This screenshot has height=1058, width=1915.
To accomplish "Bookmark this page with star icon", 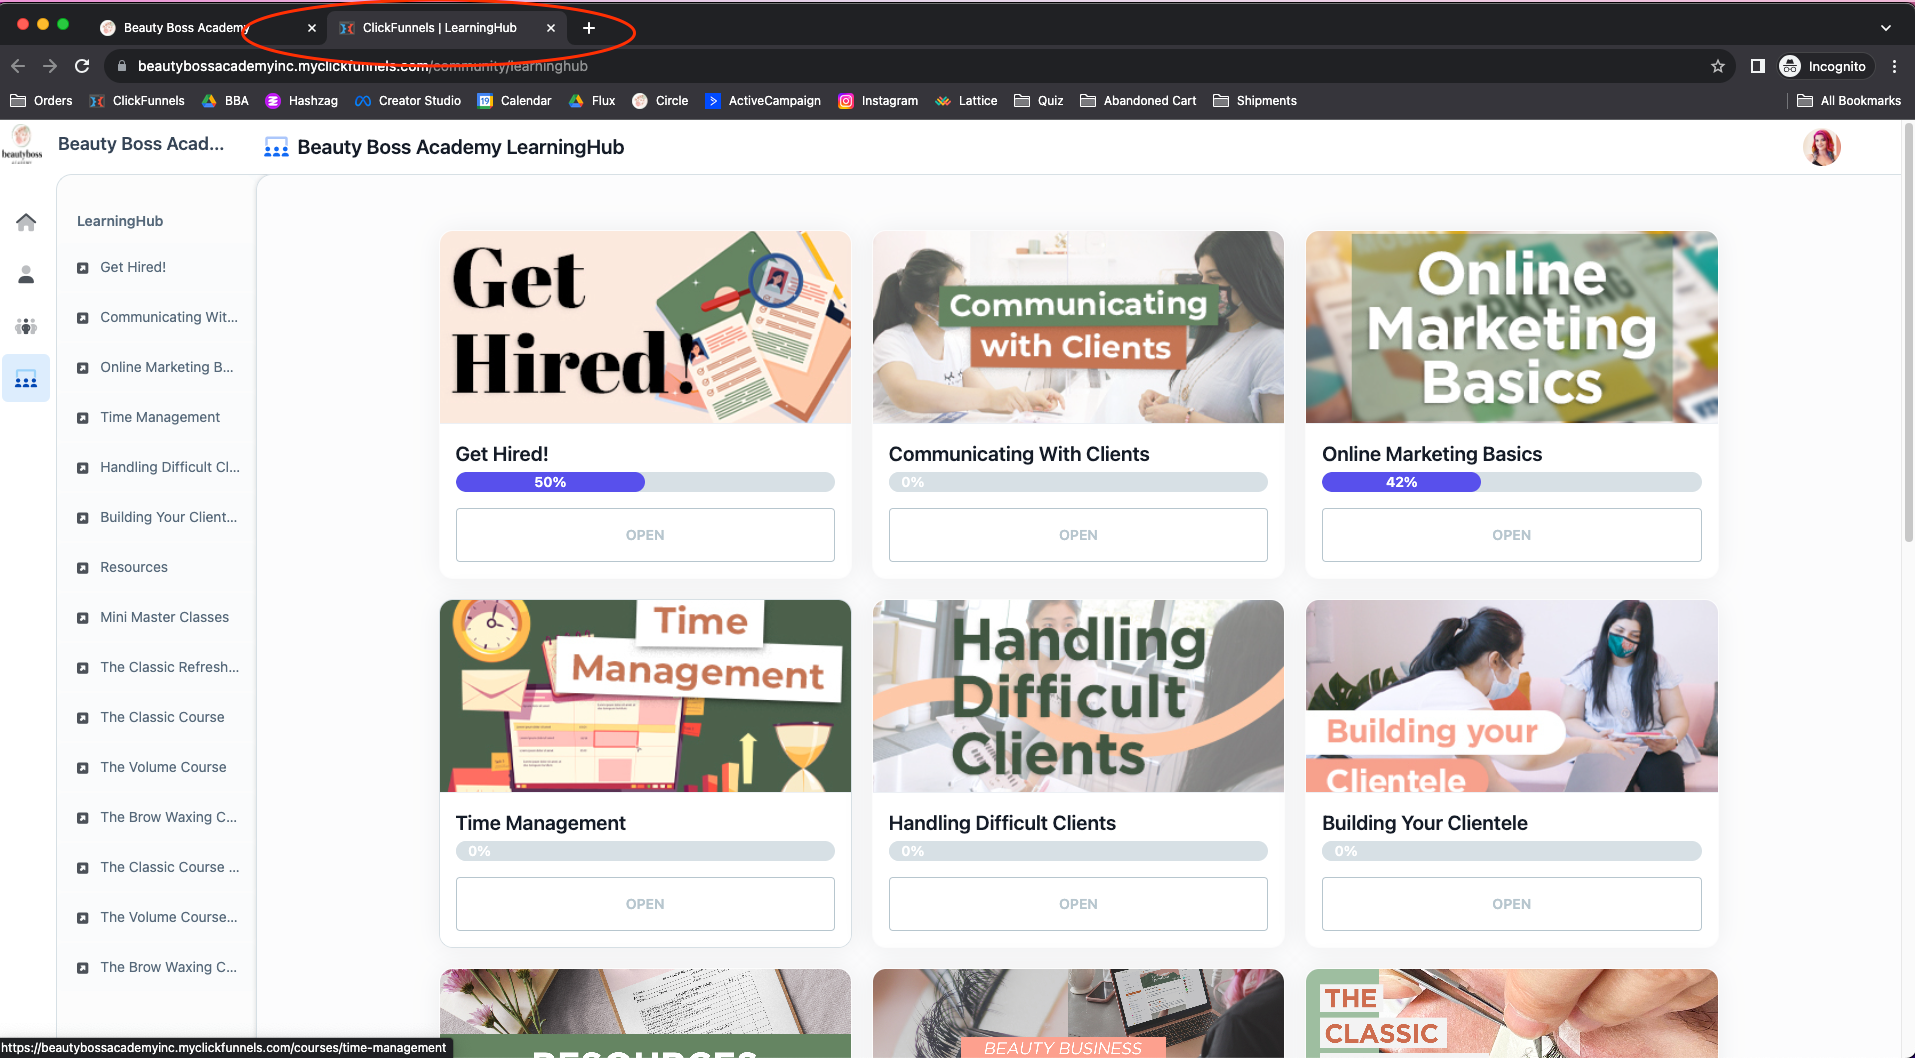I will coord(1718,66).
